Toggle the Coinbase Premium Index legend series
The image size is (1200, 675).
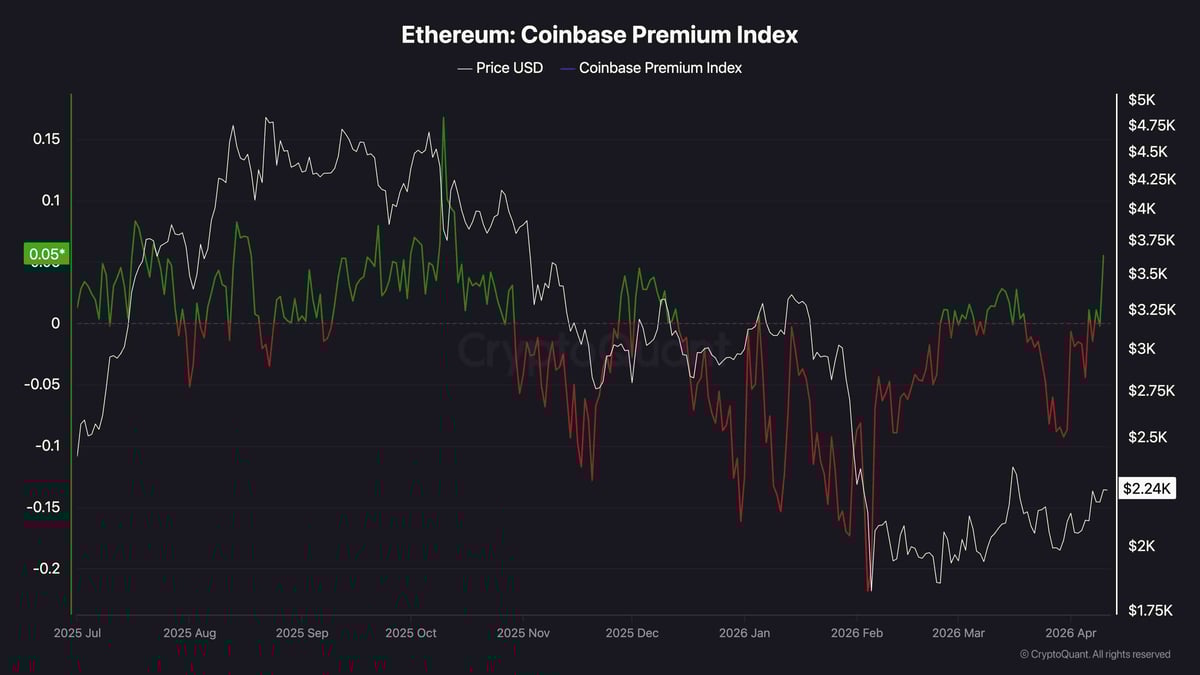[660, 68]
